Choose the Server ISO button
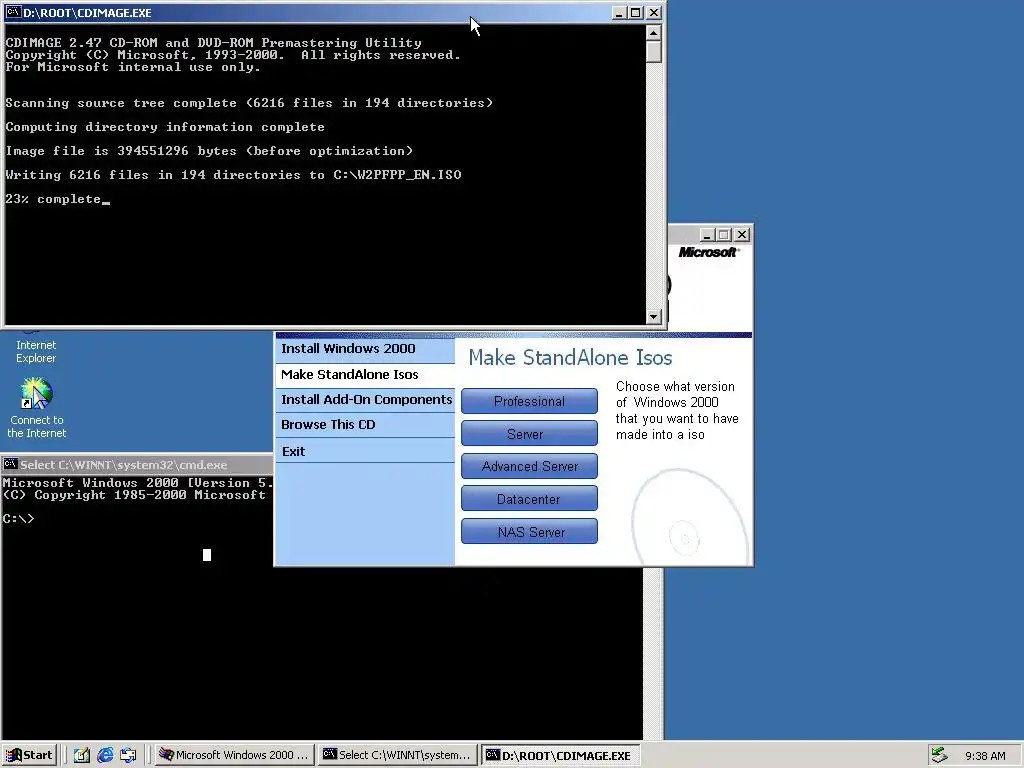 529,434
